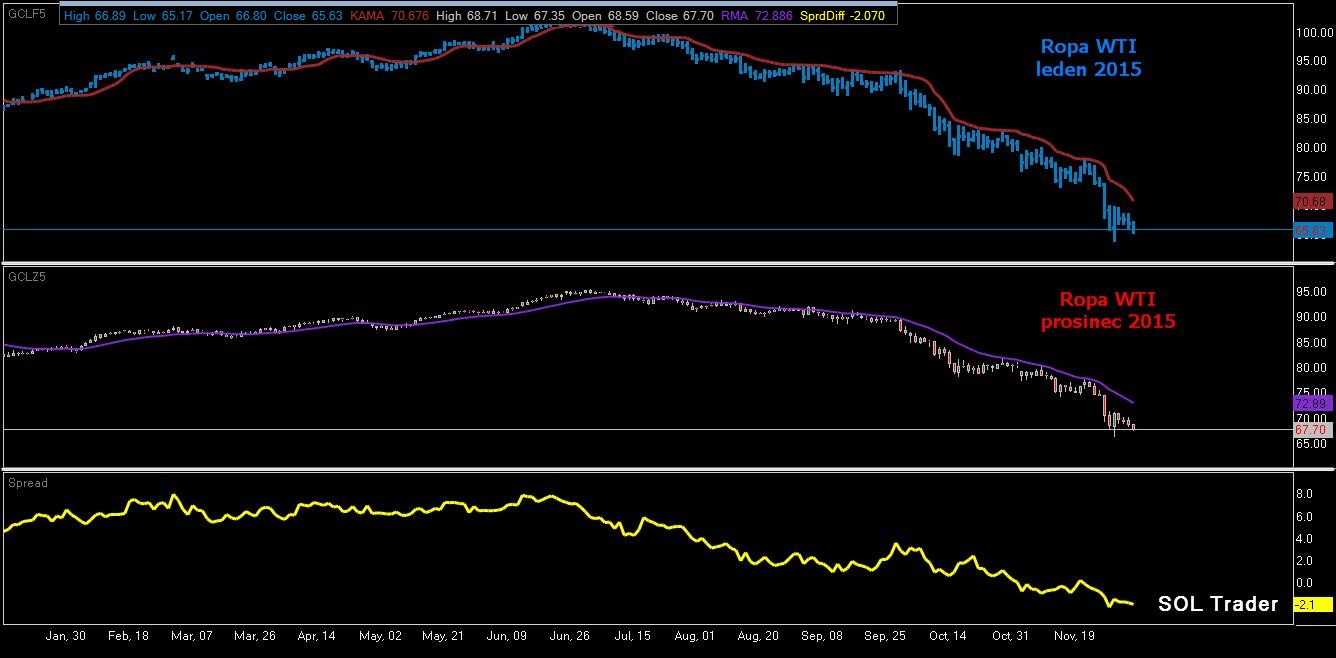The width and height of the screenshot is (1336, 658).
Task: Select the Ropa WTI prosinec 2015 annotation
Action: [x=1108, y=310]
